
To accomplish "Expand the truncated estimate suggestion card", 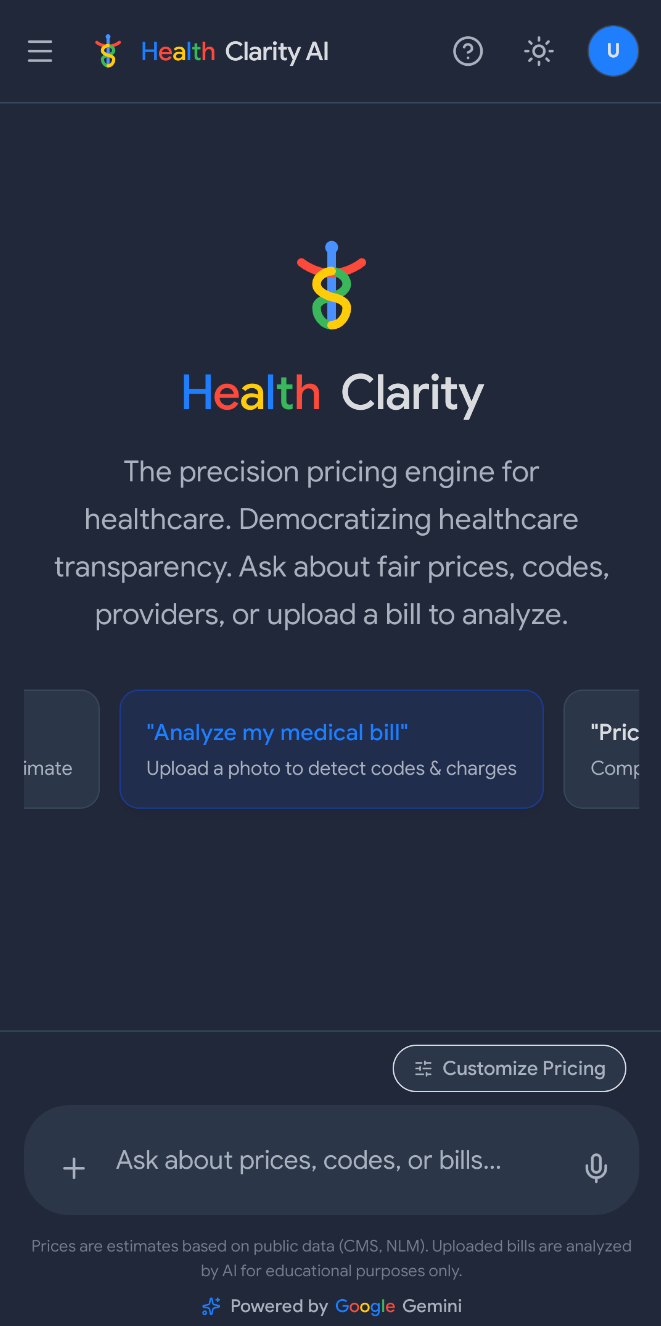I will (40, 749).
